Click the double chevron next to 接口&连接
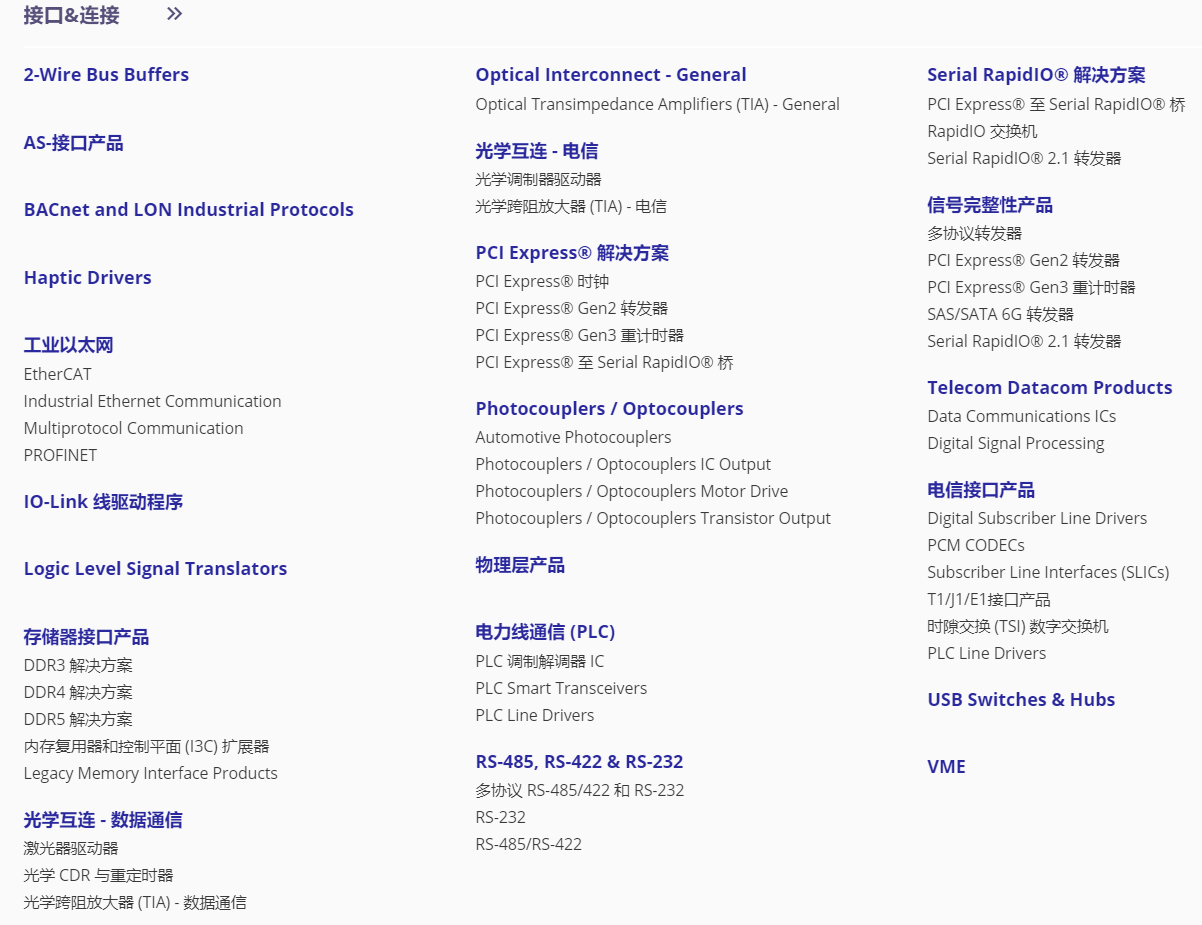 (175, 14)
